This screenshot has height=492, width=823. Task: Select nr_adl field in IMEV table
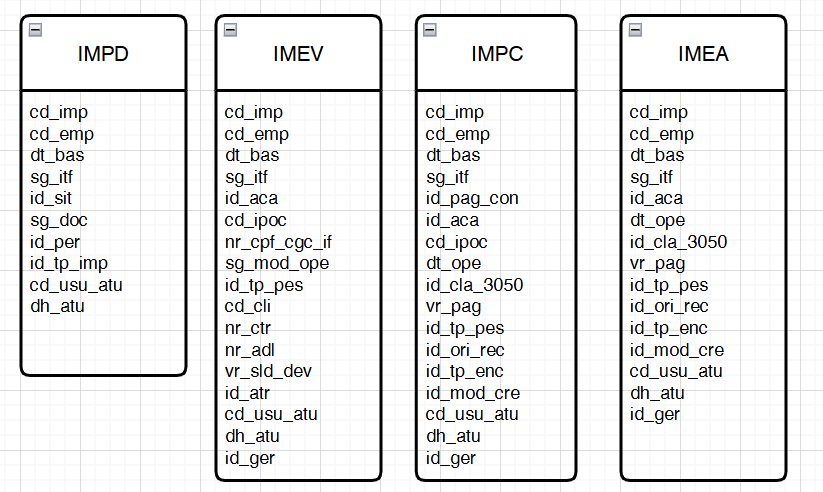click(x=249, y=350)
